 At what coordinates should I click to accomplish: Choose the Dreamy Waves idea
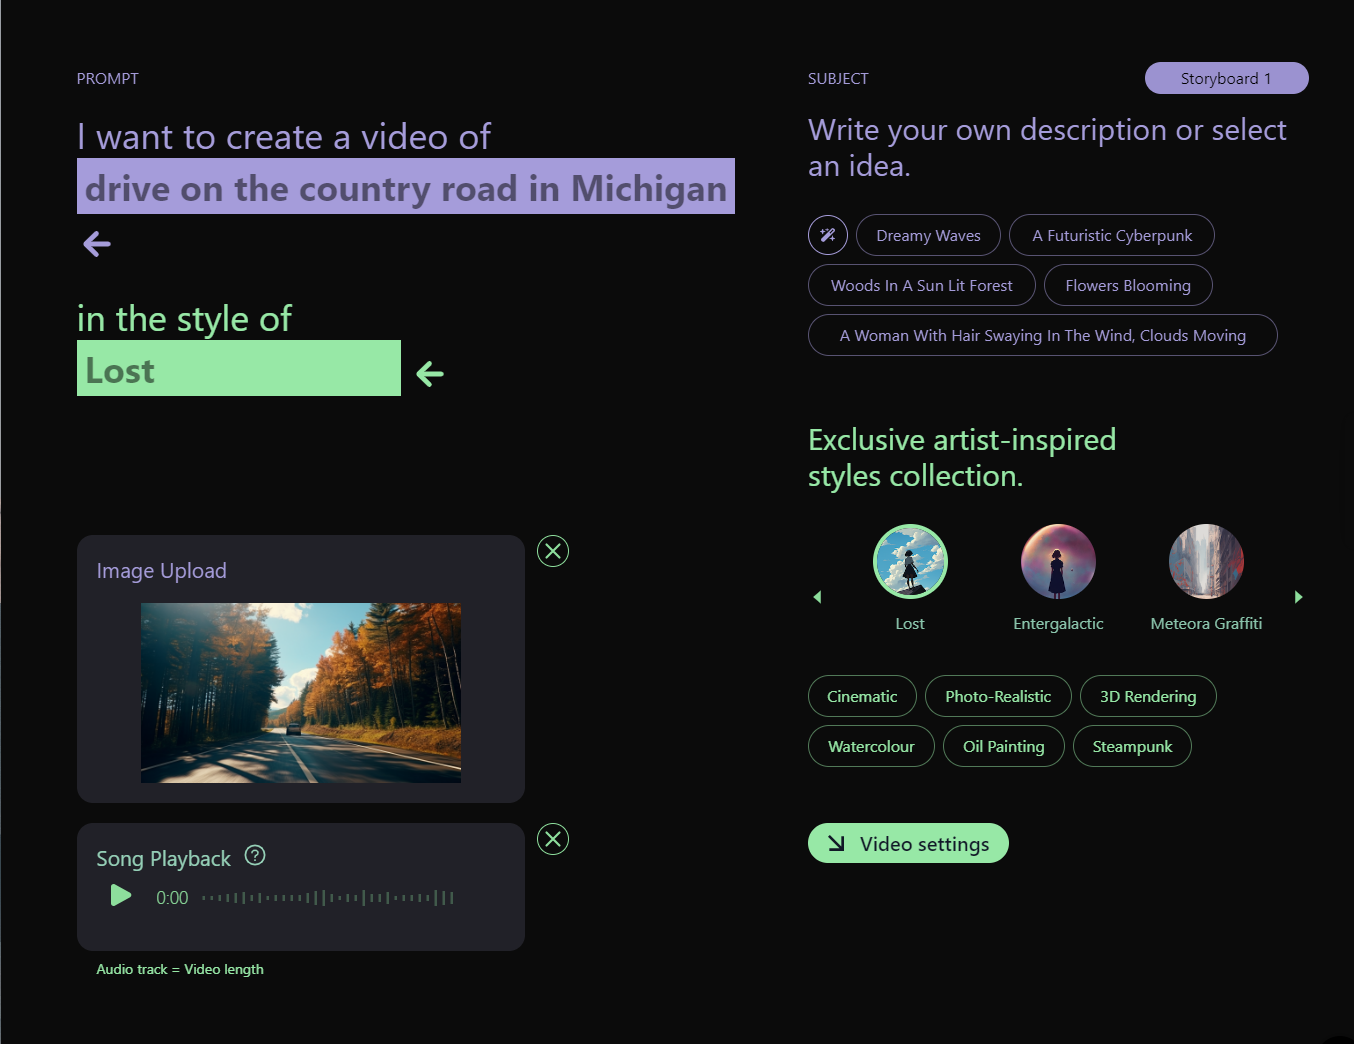928,235
